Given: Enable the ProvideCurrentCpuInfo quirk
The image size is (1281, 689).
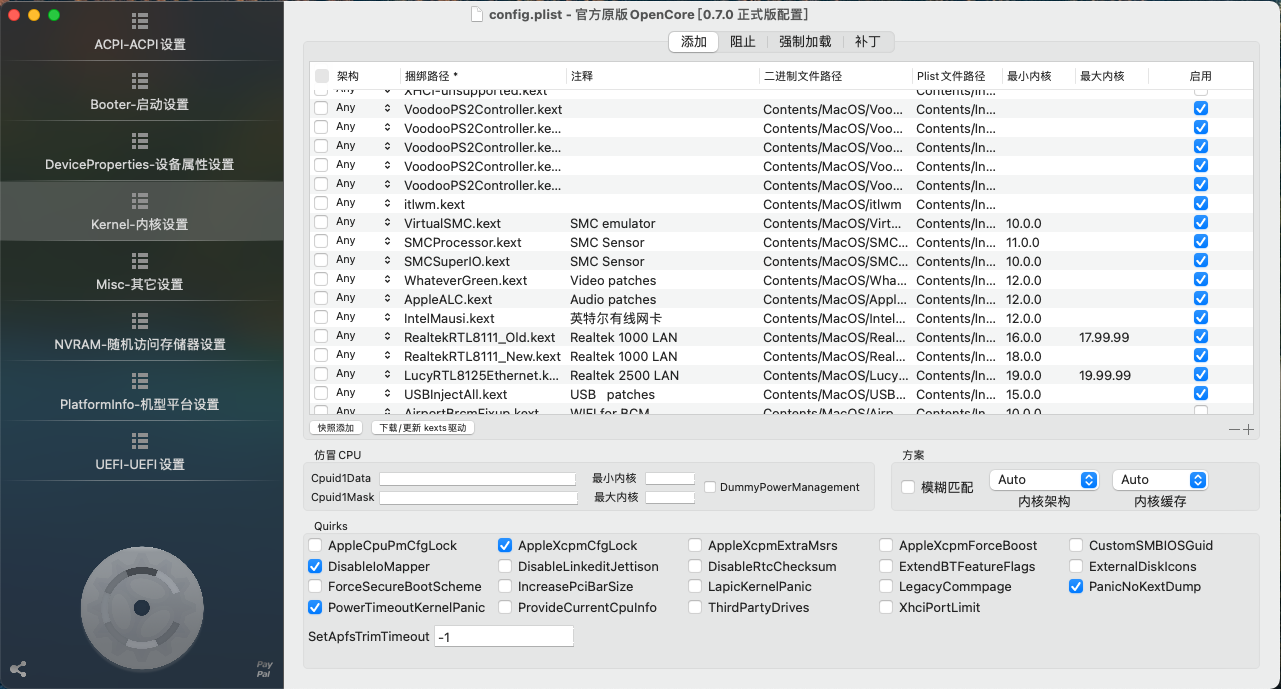Looking at the screenshot, I should coord(505,607).
